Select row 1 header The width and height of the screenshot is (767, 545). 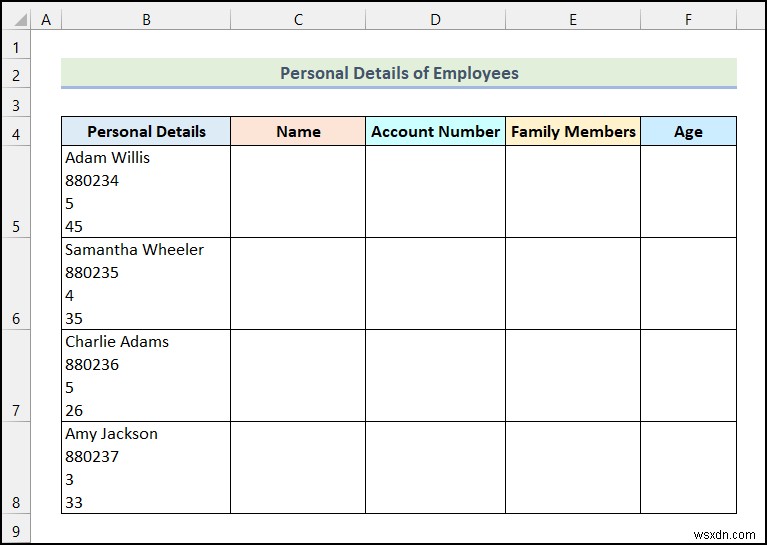[x=16, y=47]
